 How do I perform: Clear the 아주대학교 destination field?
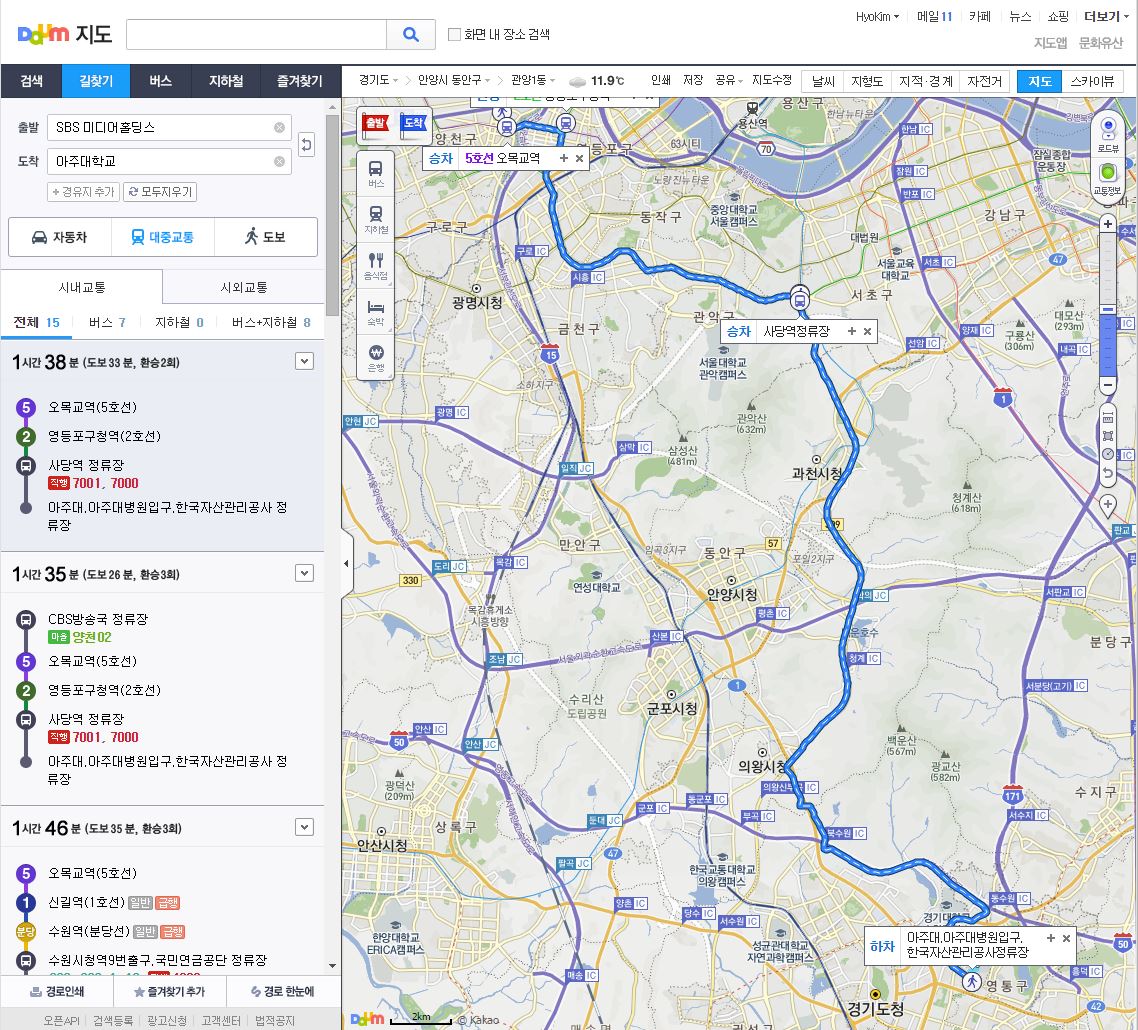(279, 162)
